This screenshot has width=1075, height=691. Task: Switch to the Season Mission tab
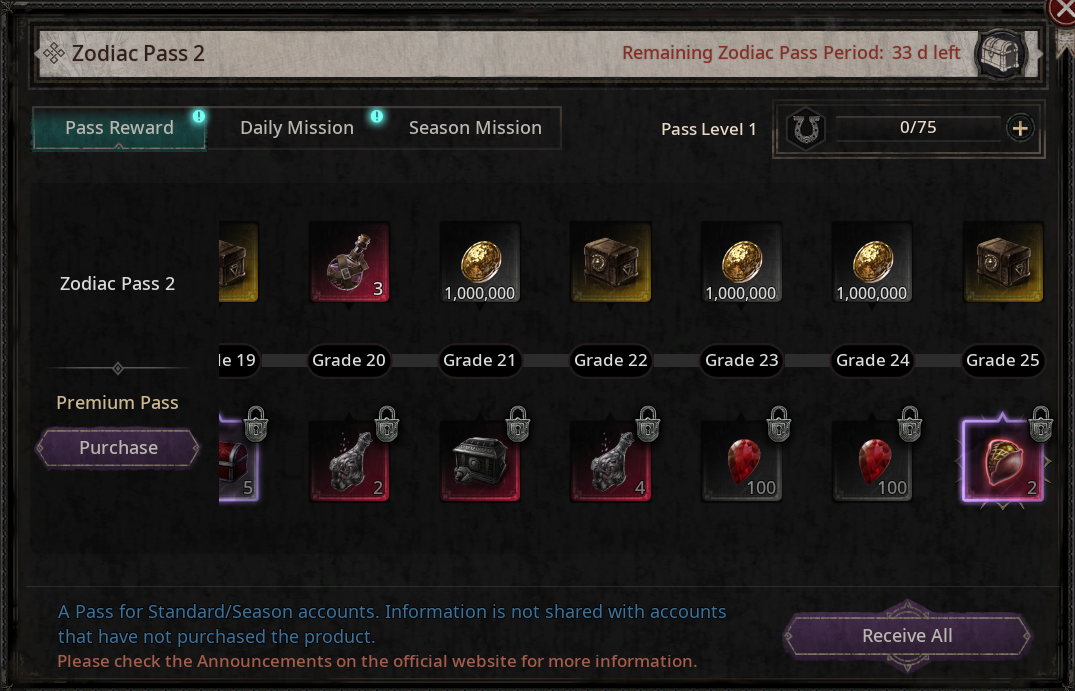coord(475,128)
